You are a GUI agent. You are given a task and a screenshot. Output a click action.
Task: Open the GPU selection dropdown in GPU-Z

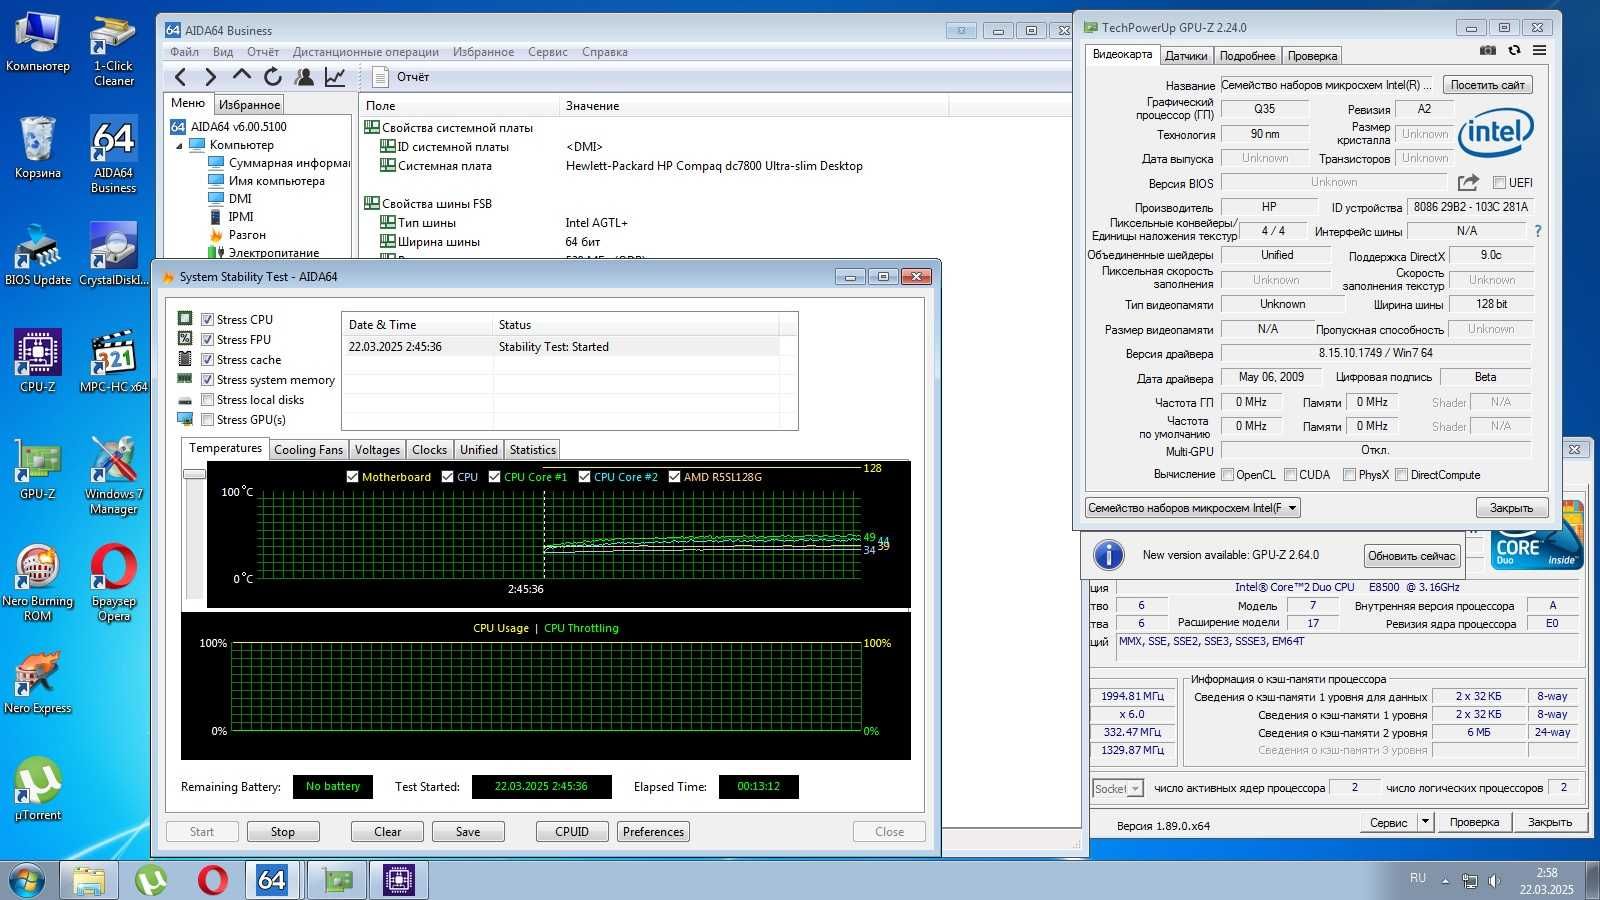click(x=1192, y=508)
